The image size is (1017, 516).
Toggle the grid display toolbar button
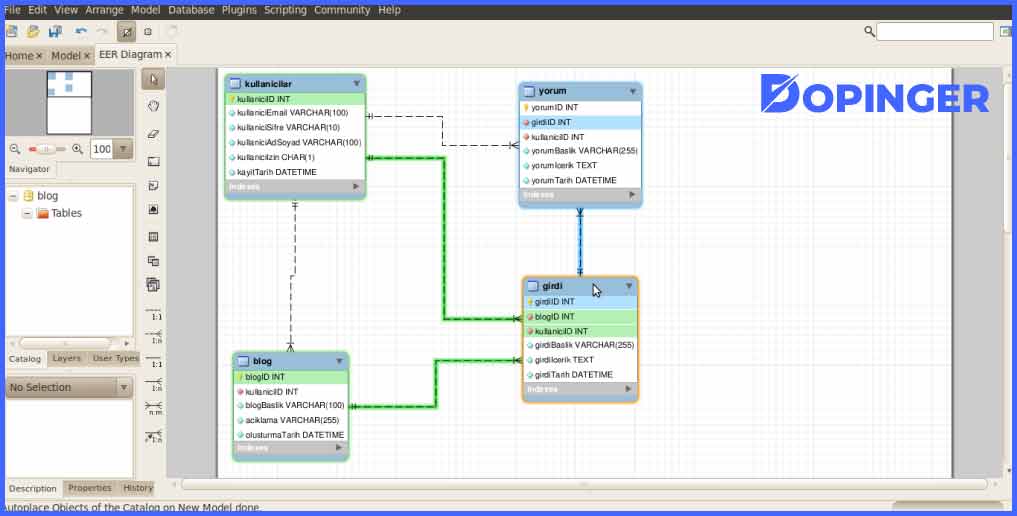point(126,31)
